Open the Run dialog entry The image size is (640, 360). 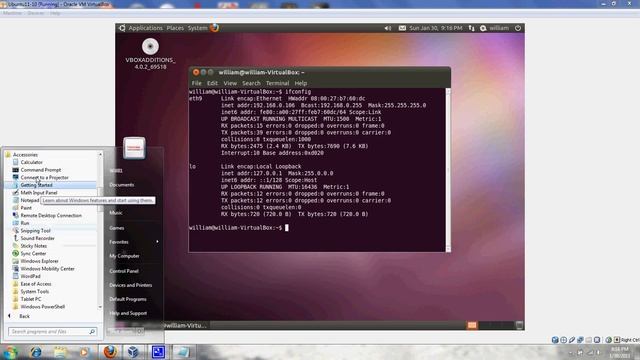(x=24, y=223)
